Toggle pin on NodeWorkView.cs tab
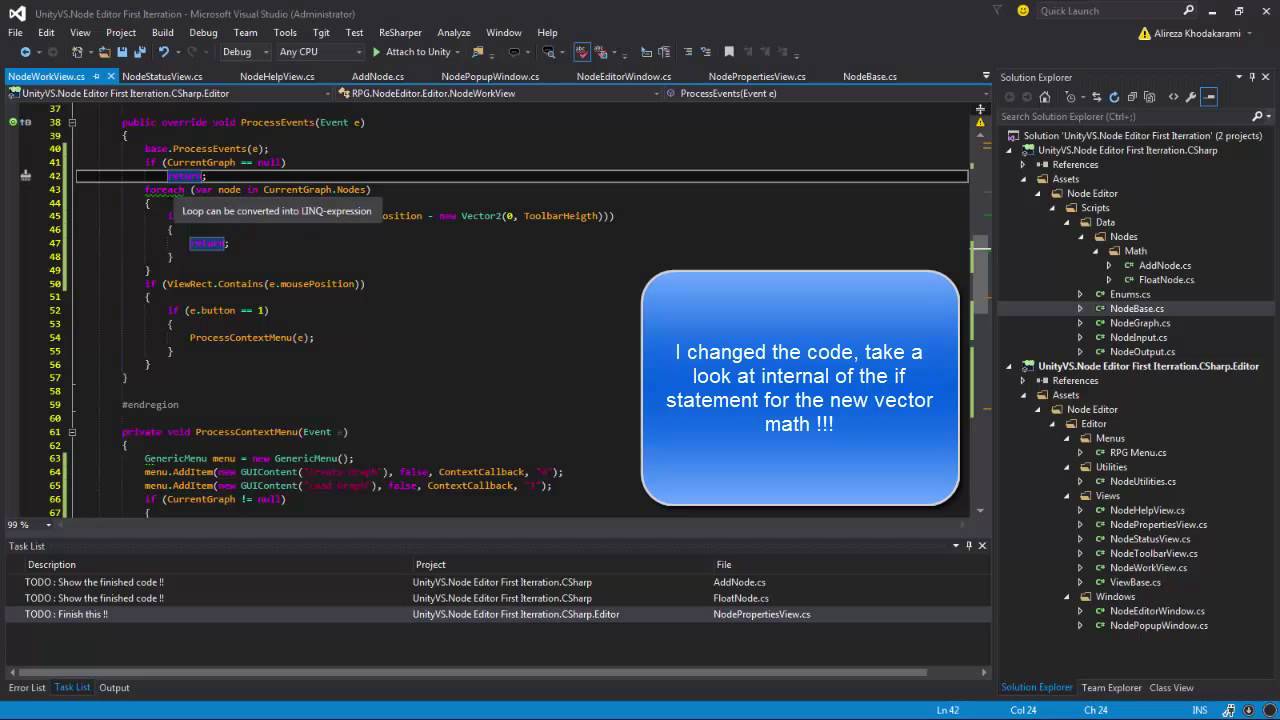This screenshot has height=720, width=1280. 96,76
